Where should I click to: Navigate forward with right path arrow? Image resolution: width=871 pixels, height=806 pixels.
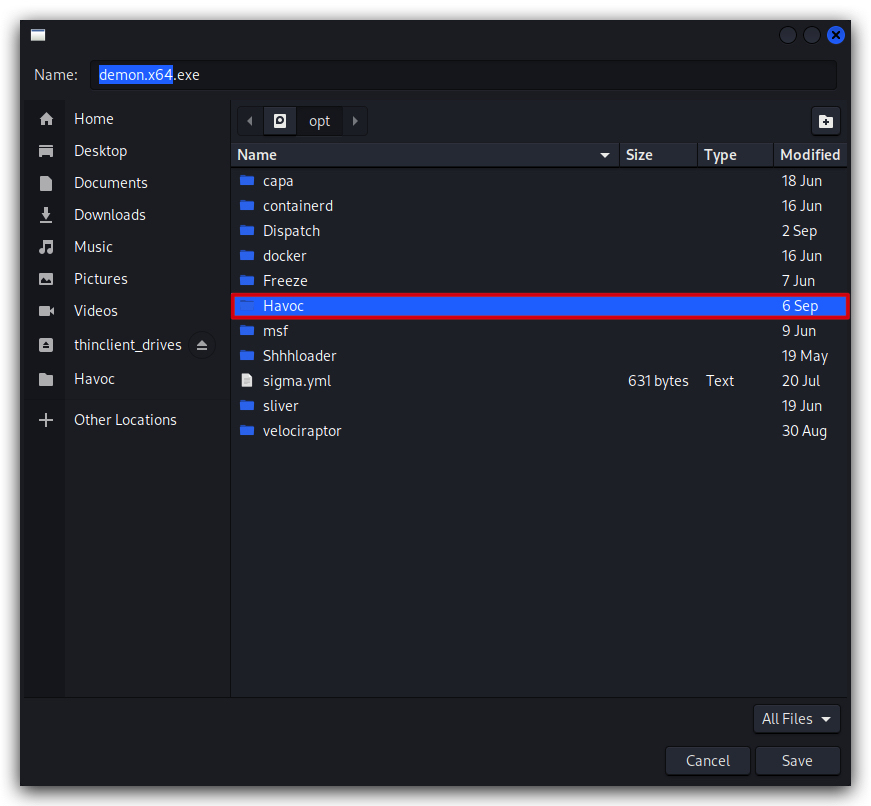[355, 121]
